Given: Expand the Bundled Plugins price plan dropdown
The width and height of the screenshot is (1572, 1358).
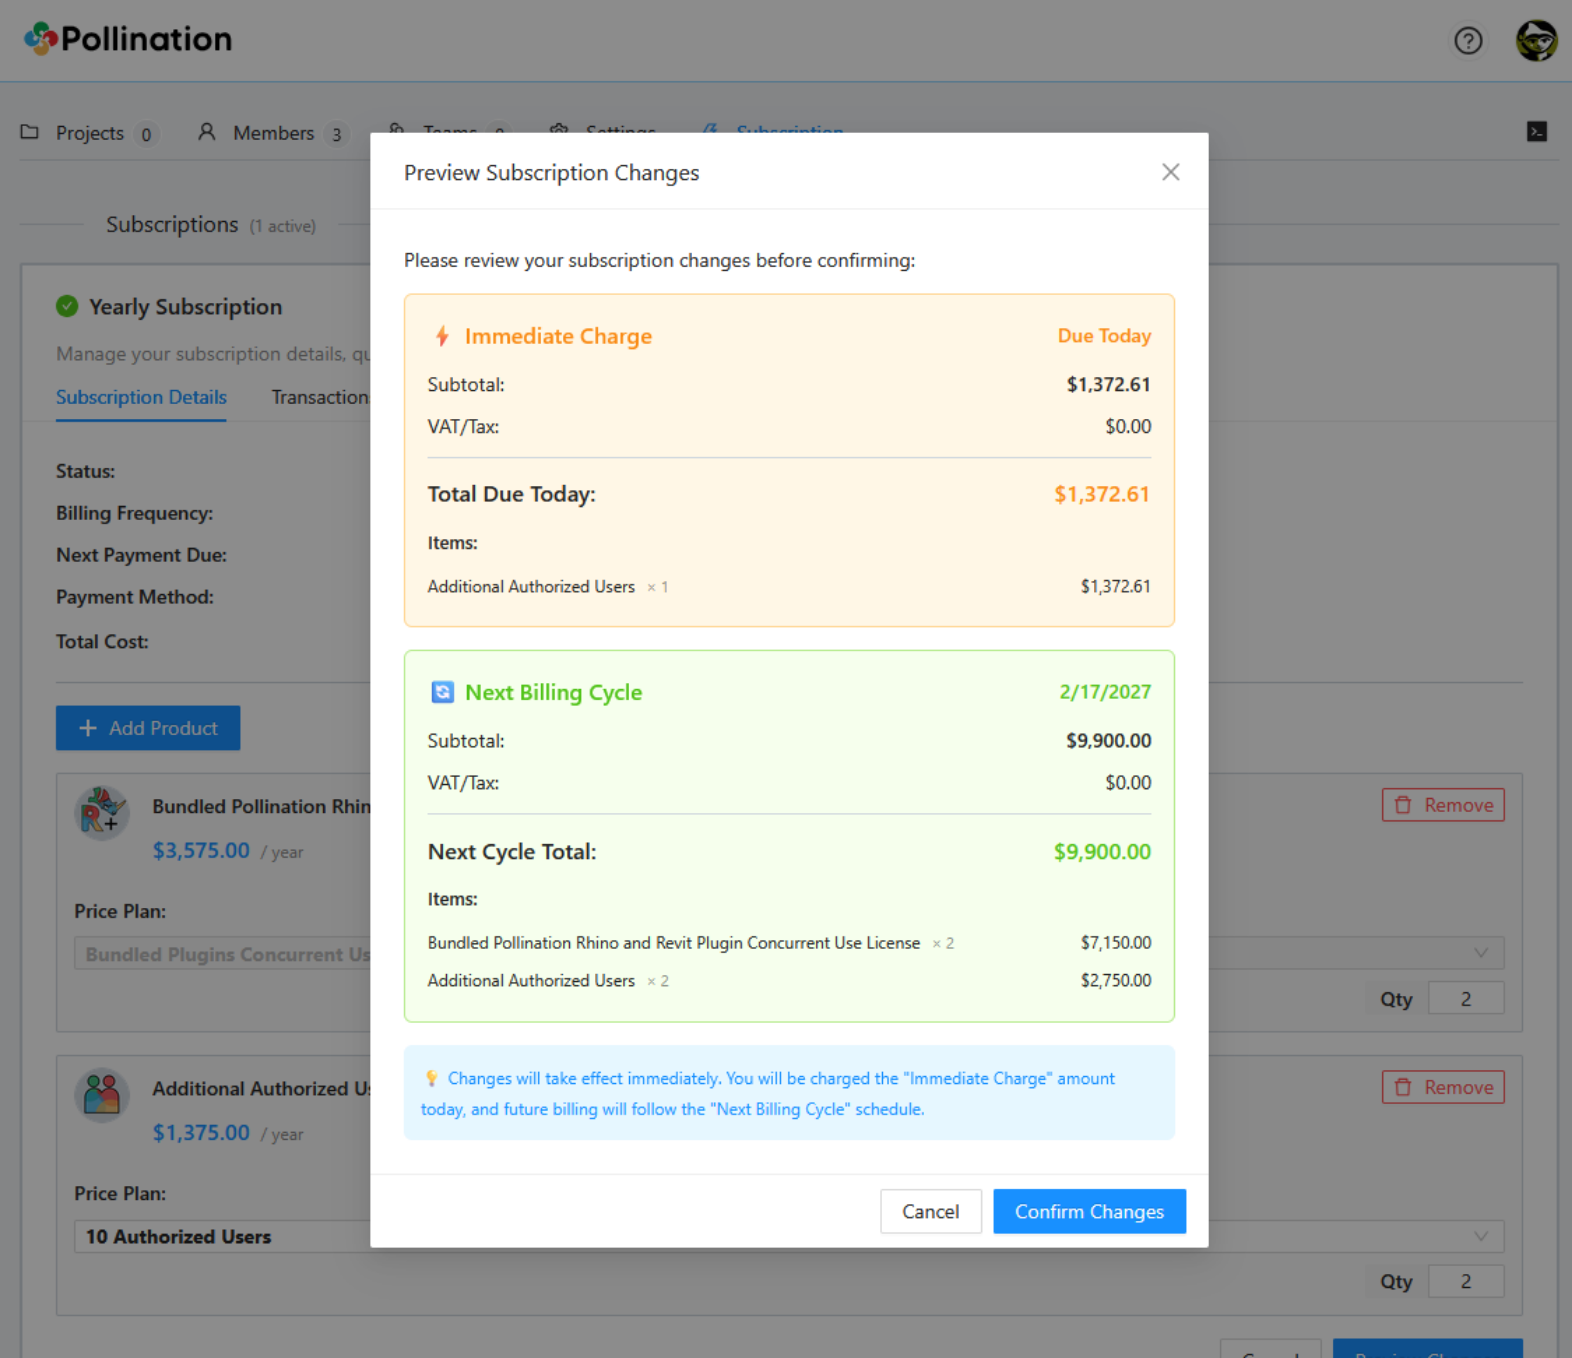Looking at the screenshot, I should coord(1480,953).
